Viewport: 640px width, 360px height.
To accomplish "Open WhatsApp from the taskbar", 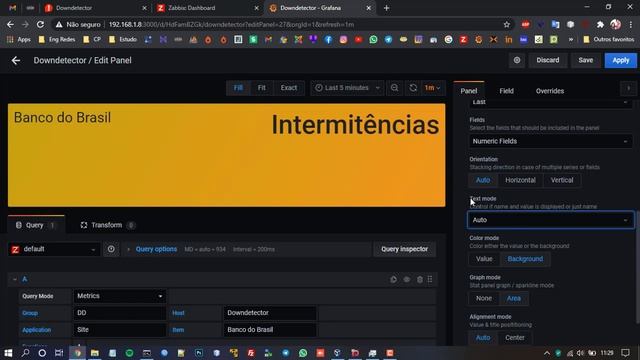I will pyautogui.click(x=303, y=353).
